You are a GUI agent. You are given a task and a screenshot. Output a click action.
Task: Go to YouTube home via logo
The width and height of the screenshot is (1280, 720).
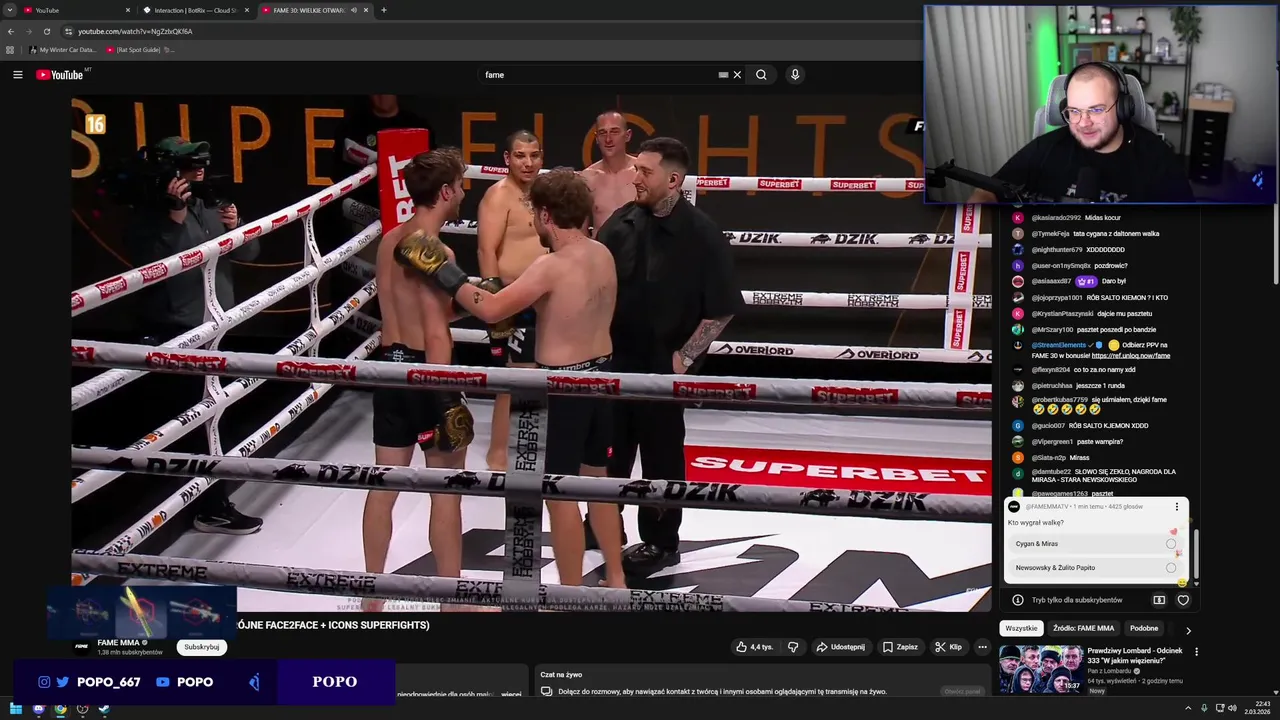(60, 75)
